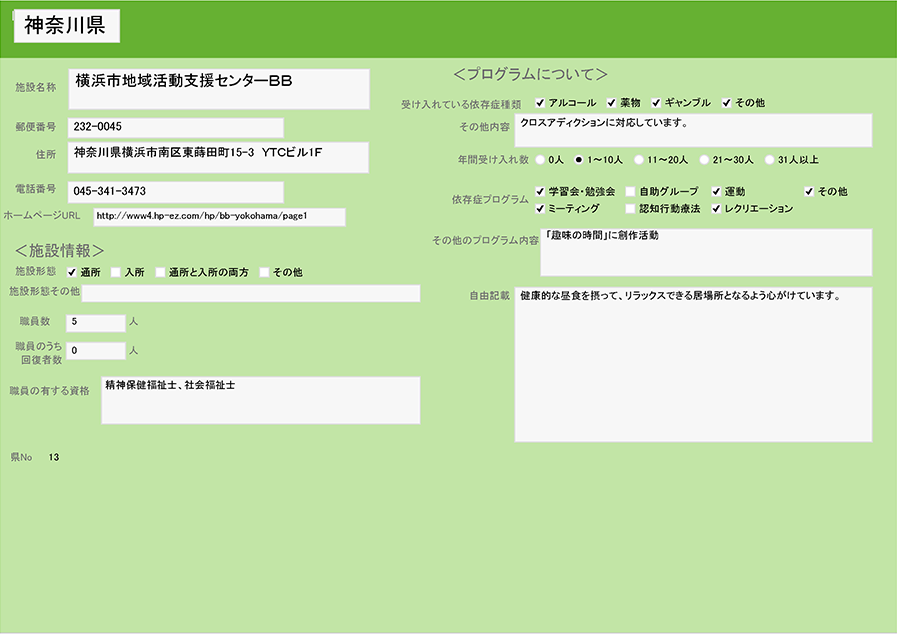Check the 通所と入所の両方 checkbox
The image size is (897, 634).
point(160,272)
